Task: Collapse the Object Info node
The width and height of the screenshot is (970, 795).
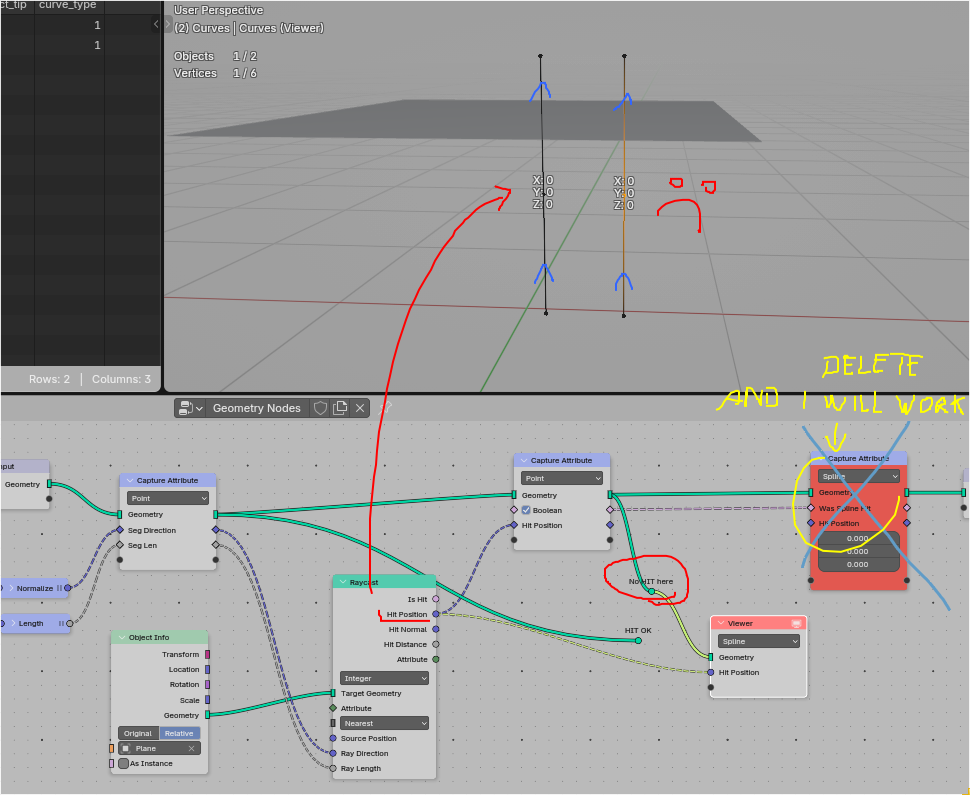Action: tap(121, 637)
